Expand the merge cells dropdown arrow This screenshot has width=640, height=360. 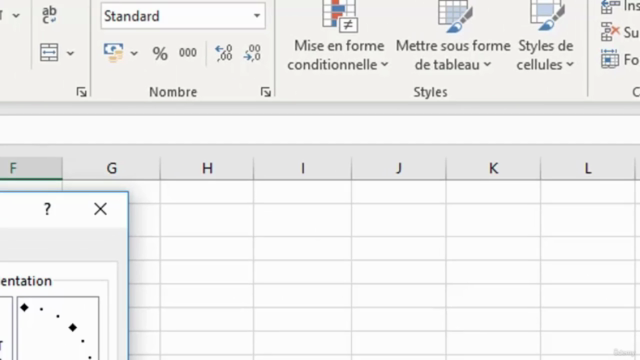(70, 53)
